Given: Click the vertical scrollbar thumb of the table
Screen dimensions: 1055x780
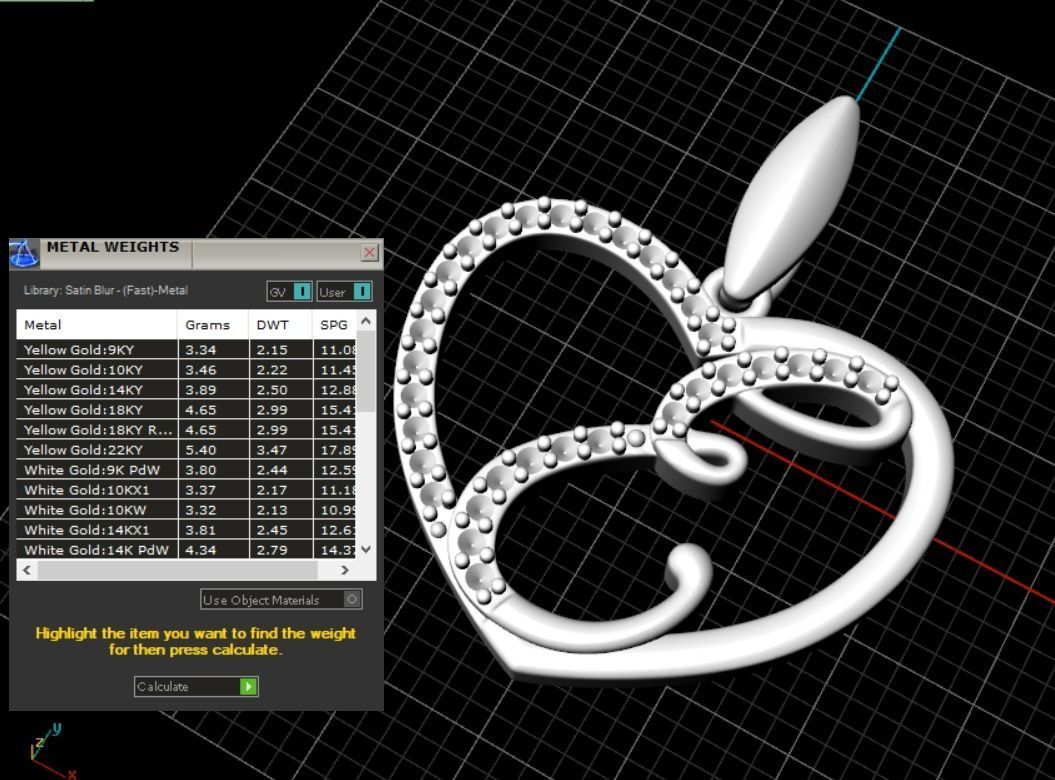Looking at the screenshot, I should click(365, 371).
